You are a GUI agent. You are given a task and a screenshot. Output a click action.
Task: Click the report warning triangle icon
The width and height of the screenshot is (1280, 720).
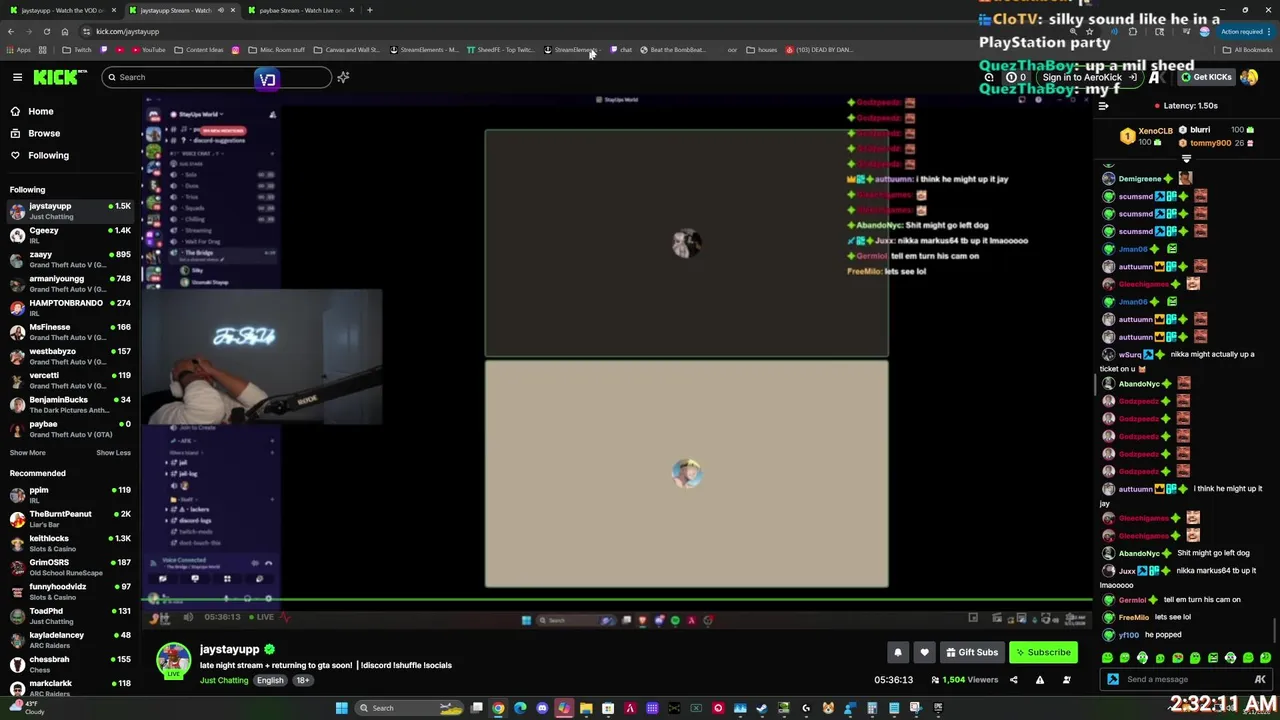click(x=1040, y=680)
